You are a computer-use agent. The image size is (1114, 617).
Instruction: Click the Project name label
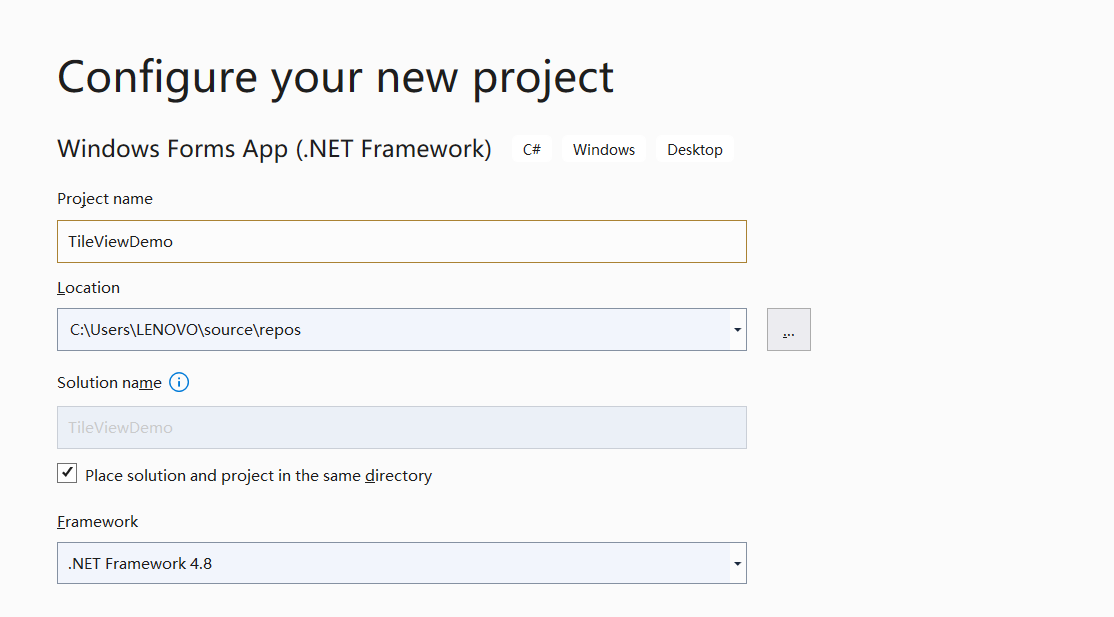pos(105,199)
